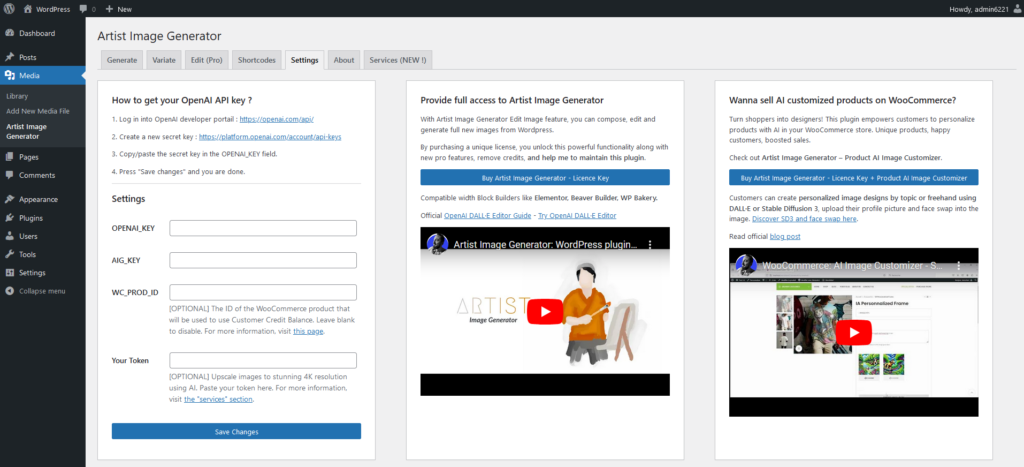The image size is (1024, 467).
Task: Open the WooCommerce video three-dot options menu
Action: (x=959, y=266)
